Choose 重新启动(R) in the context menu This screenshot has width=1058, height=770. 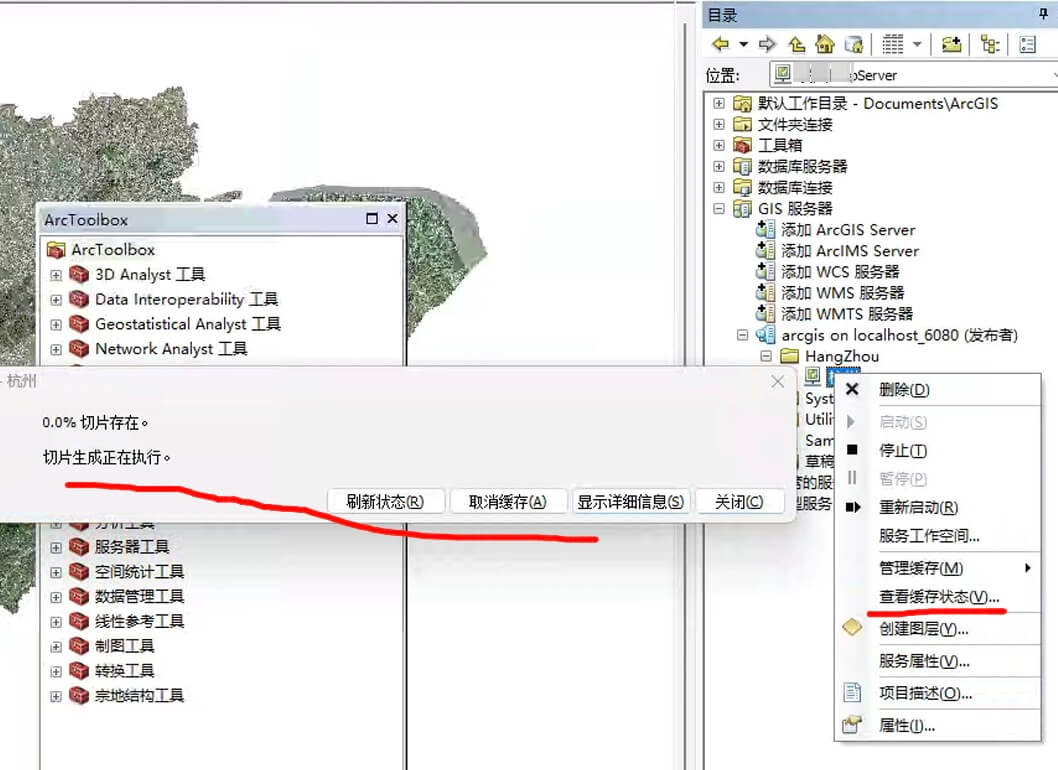[918, 508]
